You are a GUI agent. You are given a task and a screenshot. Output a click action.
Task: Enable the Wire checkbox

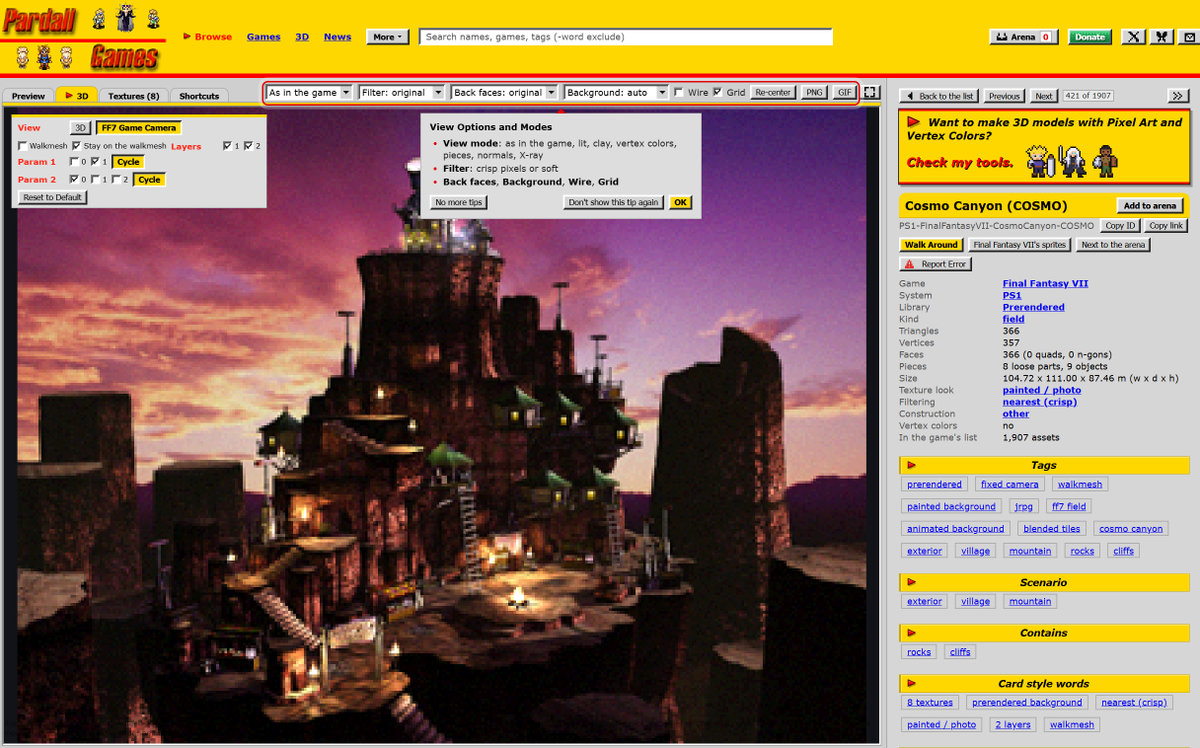coord(680,92)
